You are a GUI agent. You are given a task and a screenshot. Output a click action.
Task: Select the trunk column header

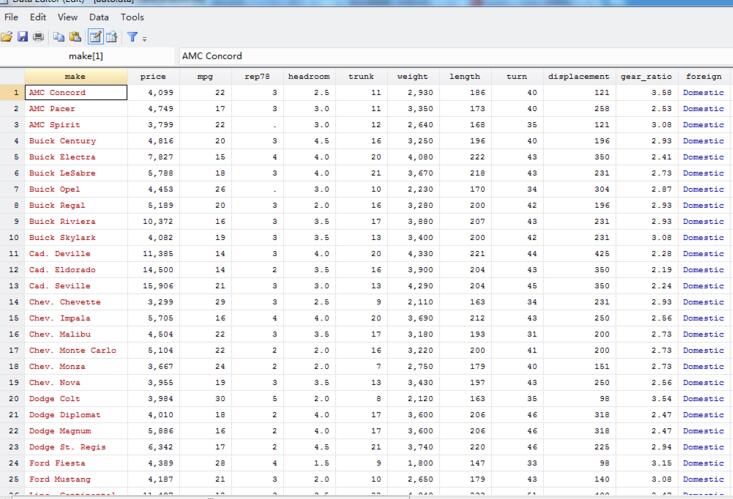(361, 76)
